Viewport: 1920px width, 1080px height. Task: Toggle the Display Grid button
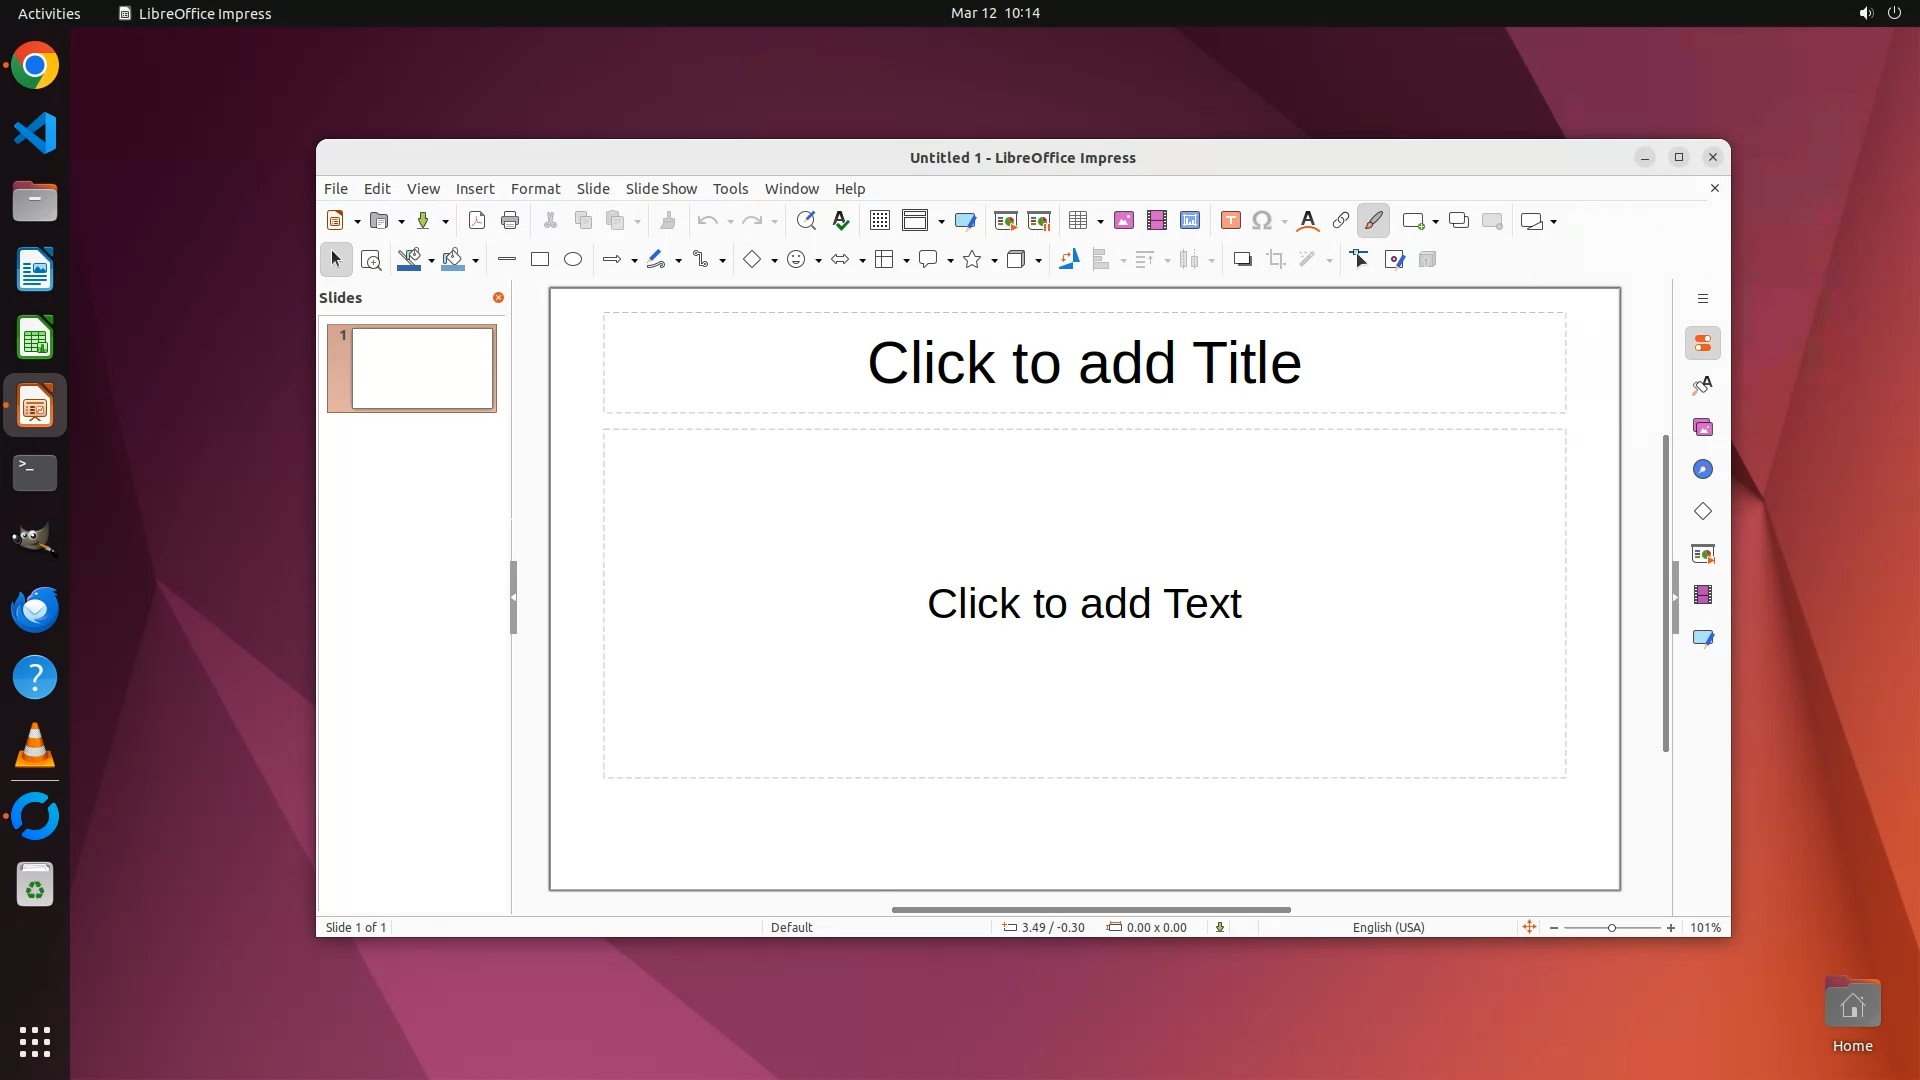point(880,221)
